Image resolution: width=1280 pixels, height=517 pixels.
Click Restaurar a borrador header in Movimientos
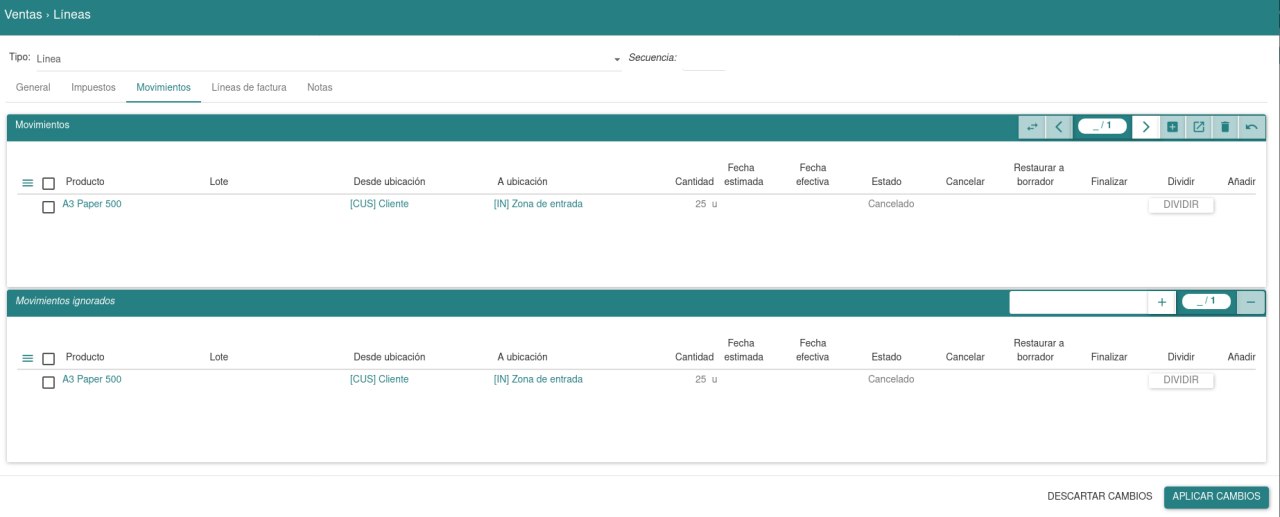coord(1038,175)
